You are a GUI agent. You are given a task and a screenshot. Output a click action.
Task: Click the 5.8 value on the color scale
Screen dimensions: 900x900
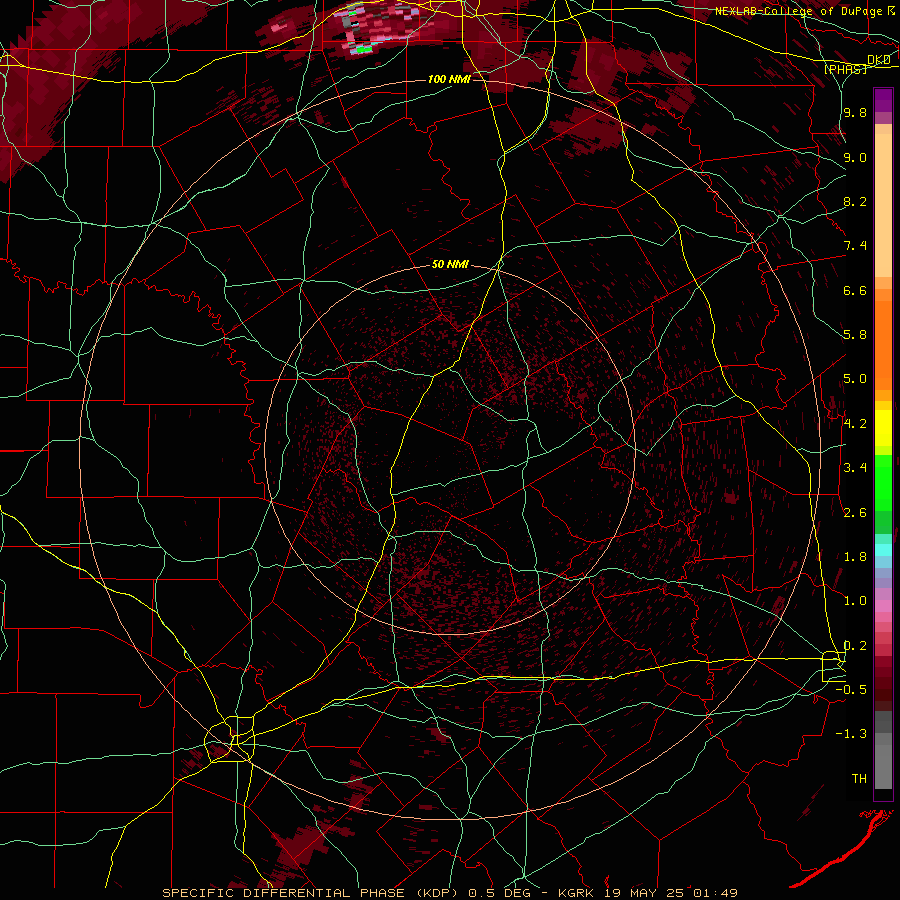click(855, 335)
